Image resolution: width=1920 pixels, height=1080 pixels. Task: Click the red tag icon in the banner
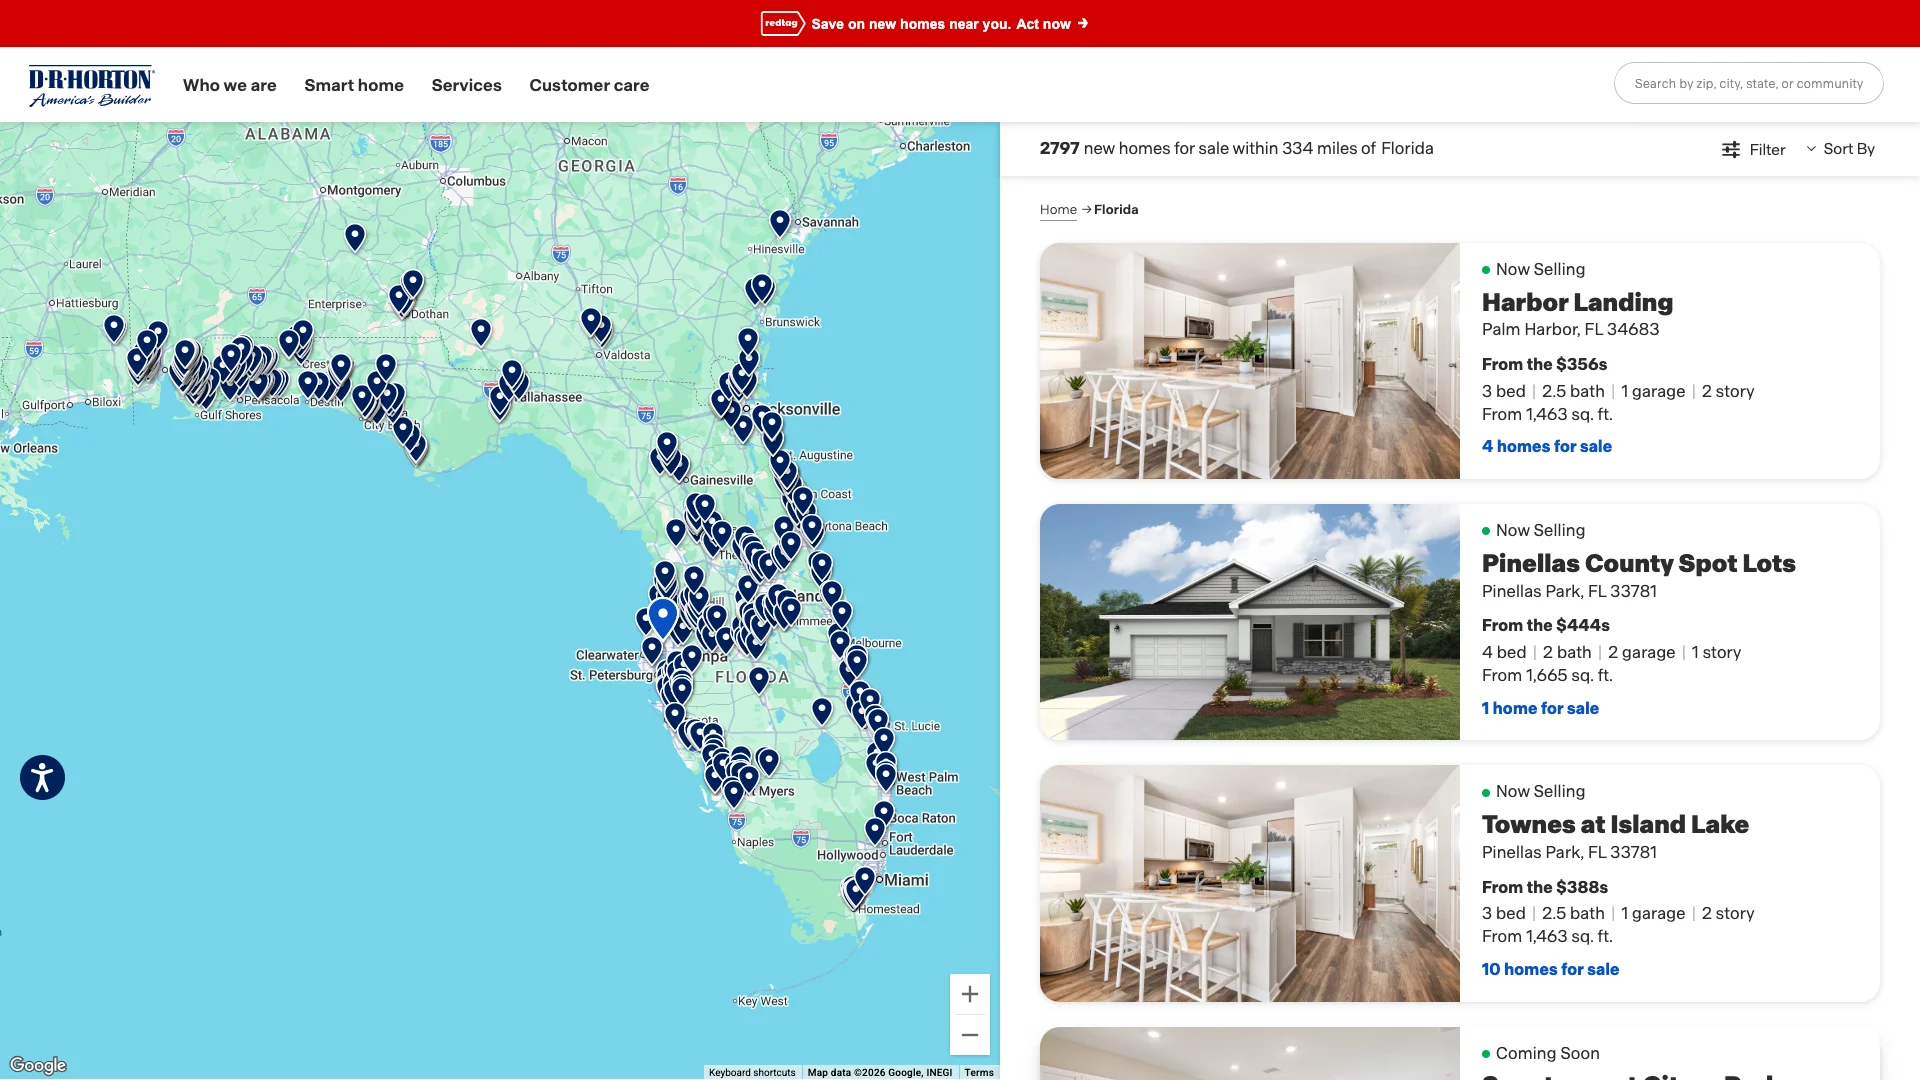tap(781, 23)
